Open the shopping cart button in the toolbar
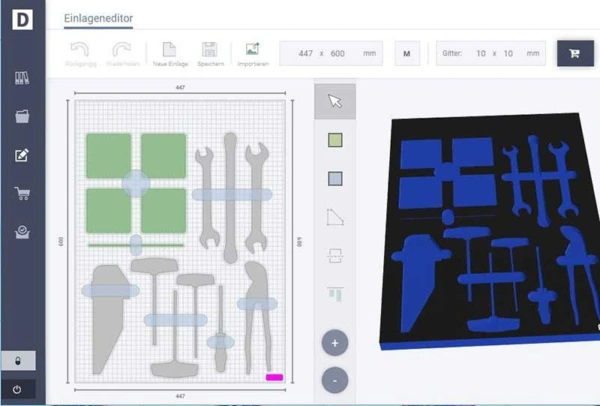Viewport: 600px width, 406px height. (x=575, y=54)
